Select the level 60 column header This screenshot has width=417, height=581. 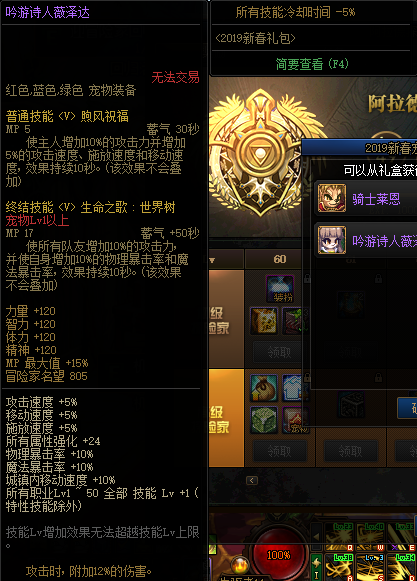pyautogui.click(x=280, y=259)
